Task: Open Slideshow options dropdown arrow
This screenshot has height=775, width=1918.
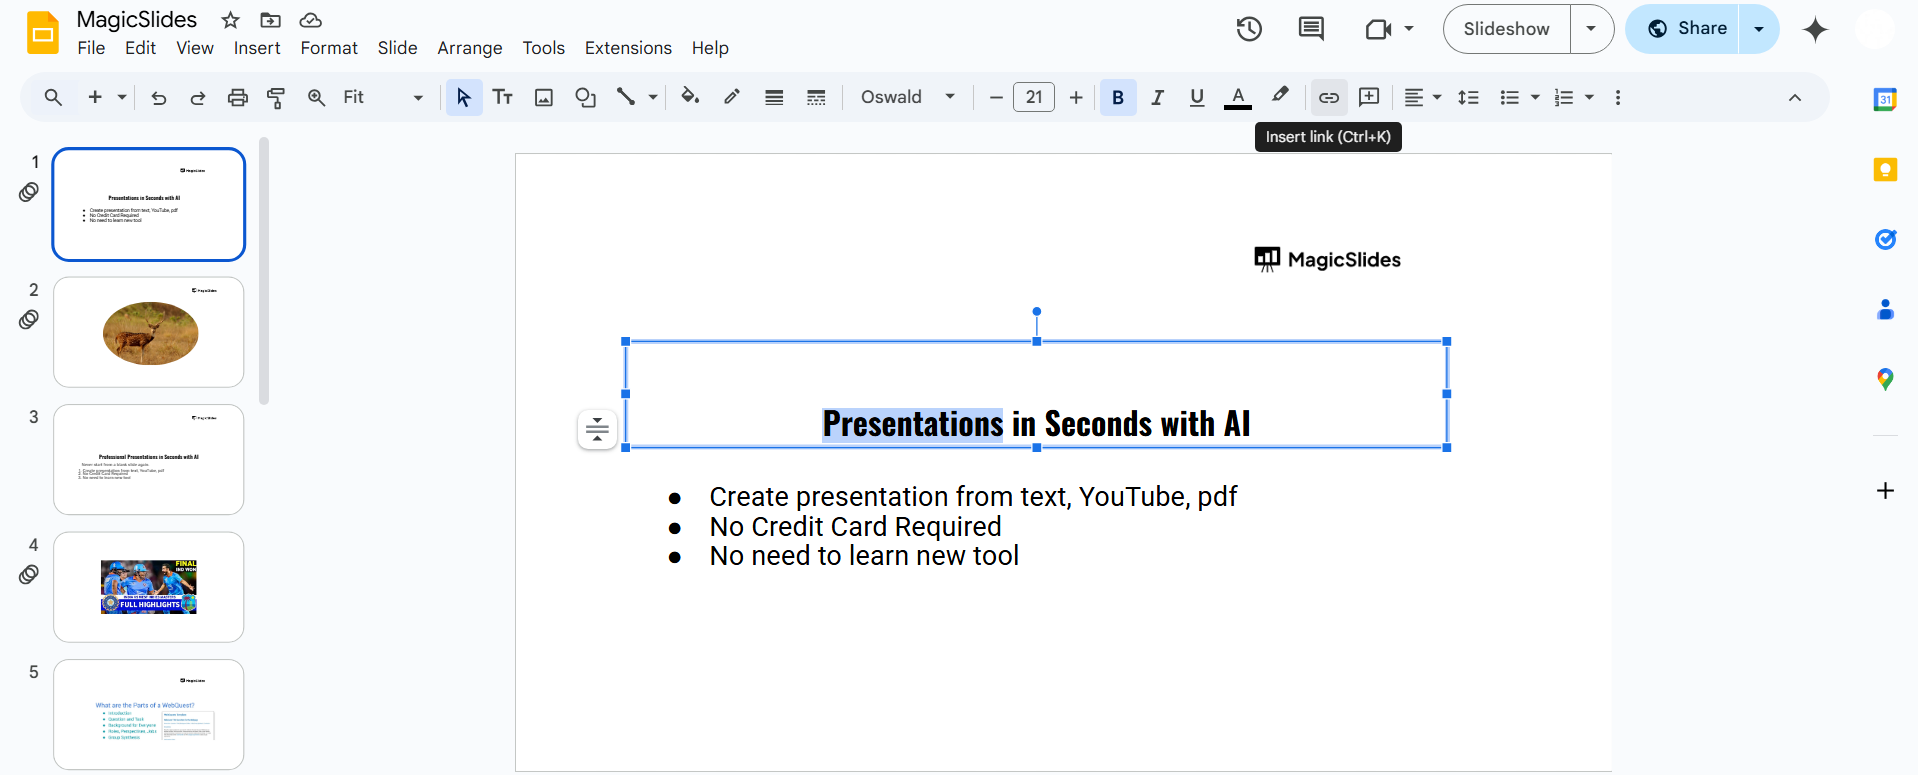Action: coord(1591,29)
